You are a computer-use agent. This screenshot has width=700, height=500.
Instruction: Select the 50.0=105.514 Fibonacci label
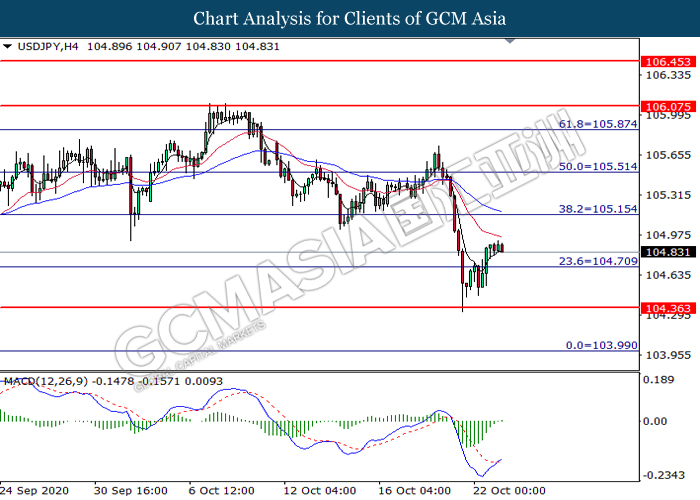(598, 167)
